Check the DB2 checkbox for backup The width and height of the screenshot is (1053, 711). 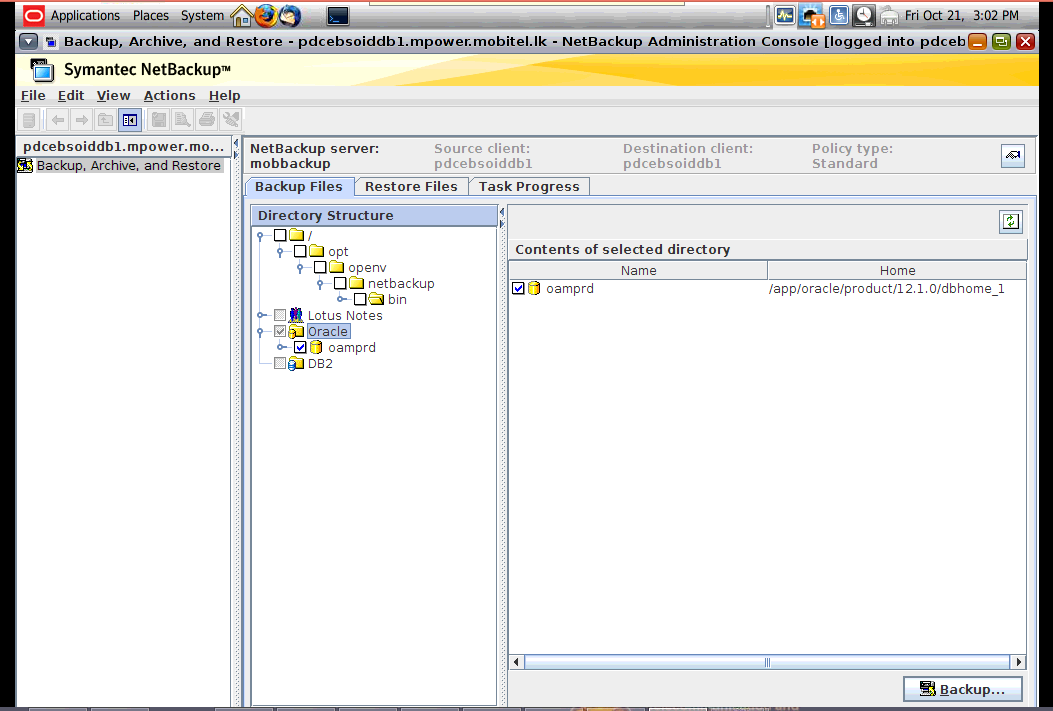tap(279, 363)
